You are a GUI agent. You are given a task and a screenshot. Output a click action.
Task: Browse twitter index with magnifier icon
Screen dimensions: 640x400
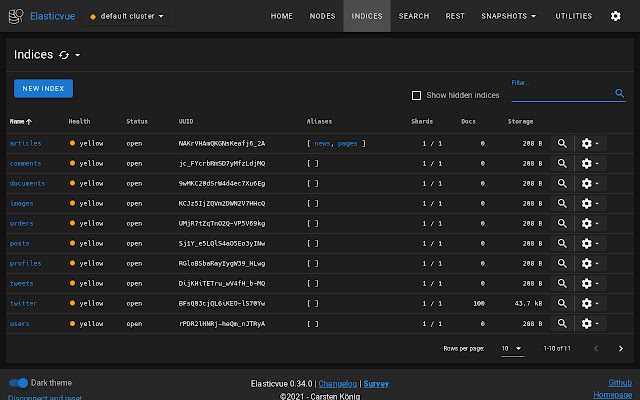562,303
